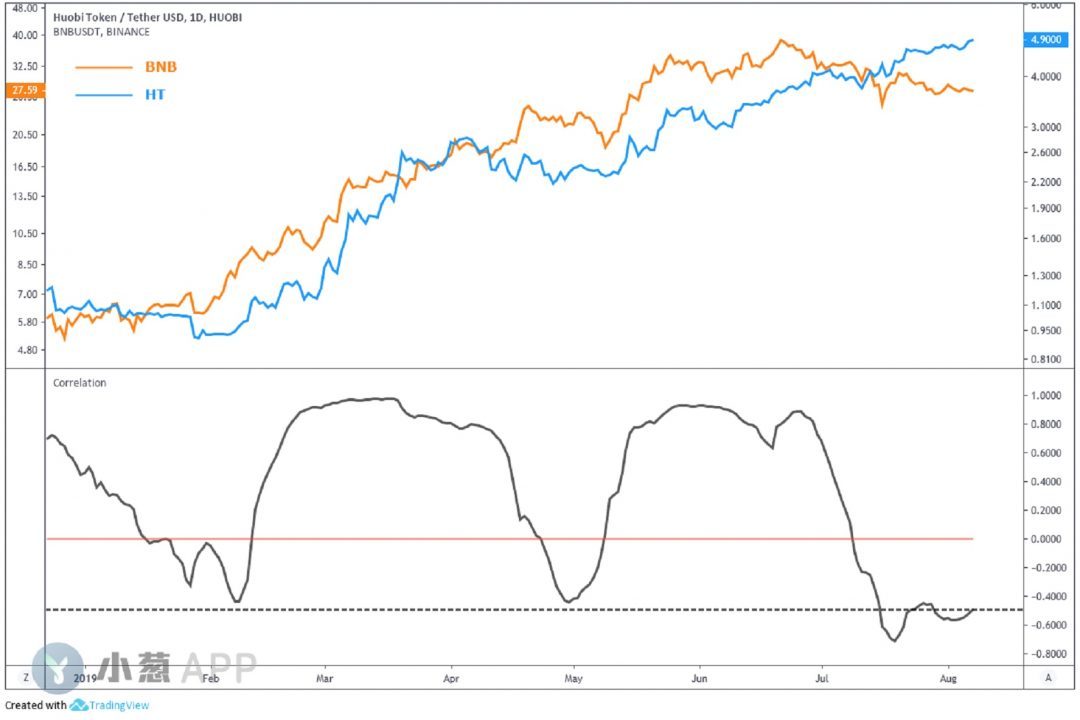This screenshot has width=1080, height=720.
Task: Click the HT legend text
Action: [x=155, y=94]
